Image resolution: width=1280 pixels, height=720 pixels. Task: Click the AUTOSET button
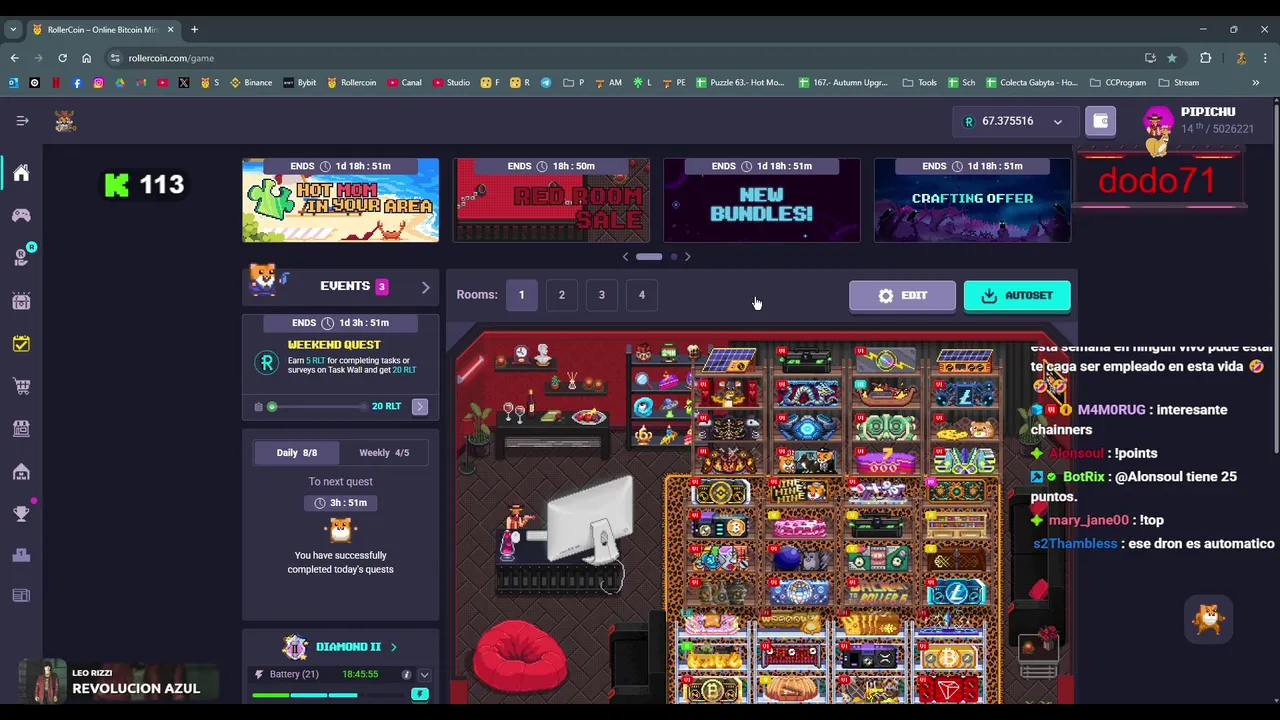[1017, 296]
